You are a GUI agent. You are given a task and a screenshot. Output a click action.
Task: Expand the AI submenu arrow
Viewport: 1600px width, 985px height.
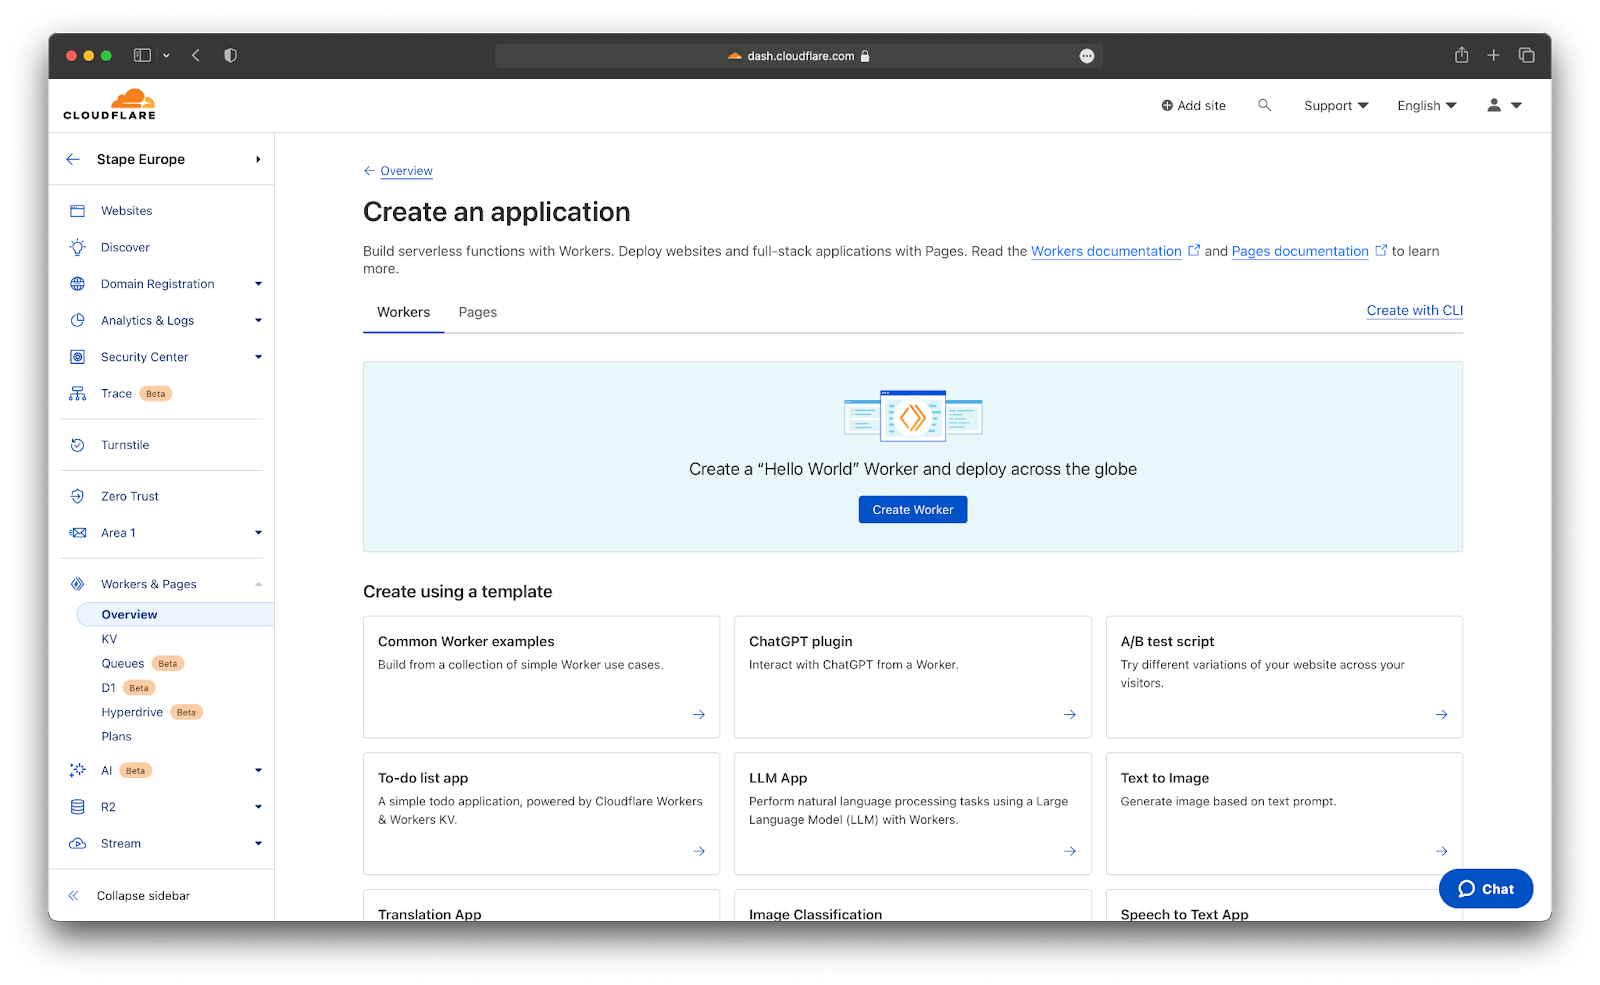(x=258, y=770)
